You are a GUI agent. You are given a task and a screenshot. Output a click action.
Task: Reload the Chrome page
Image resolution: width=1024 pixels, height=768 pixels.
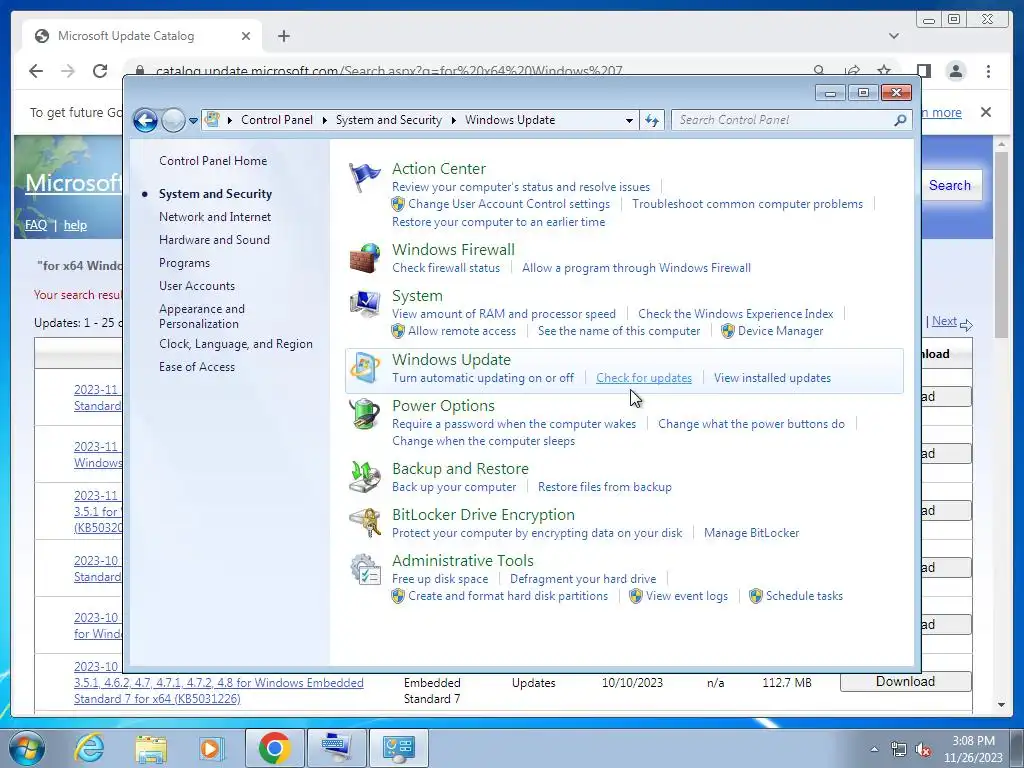[100, 71]
